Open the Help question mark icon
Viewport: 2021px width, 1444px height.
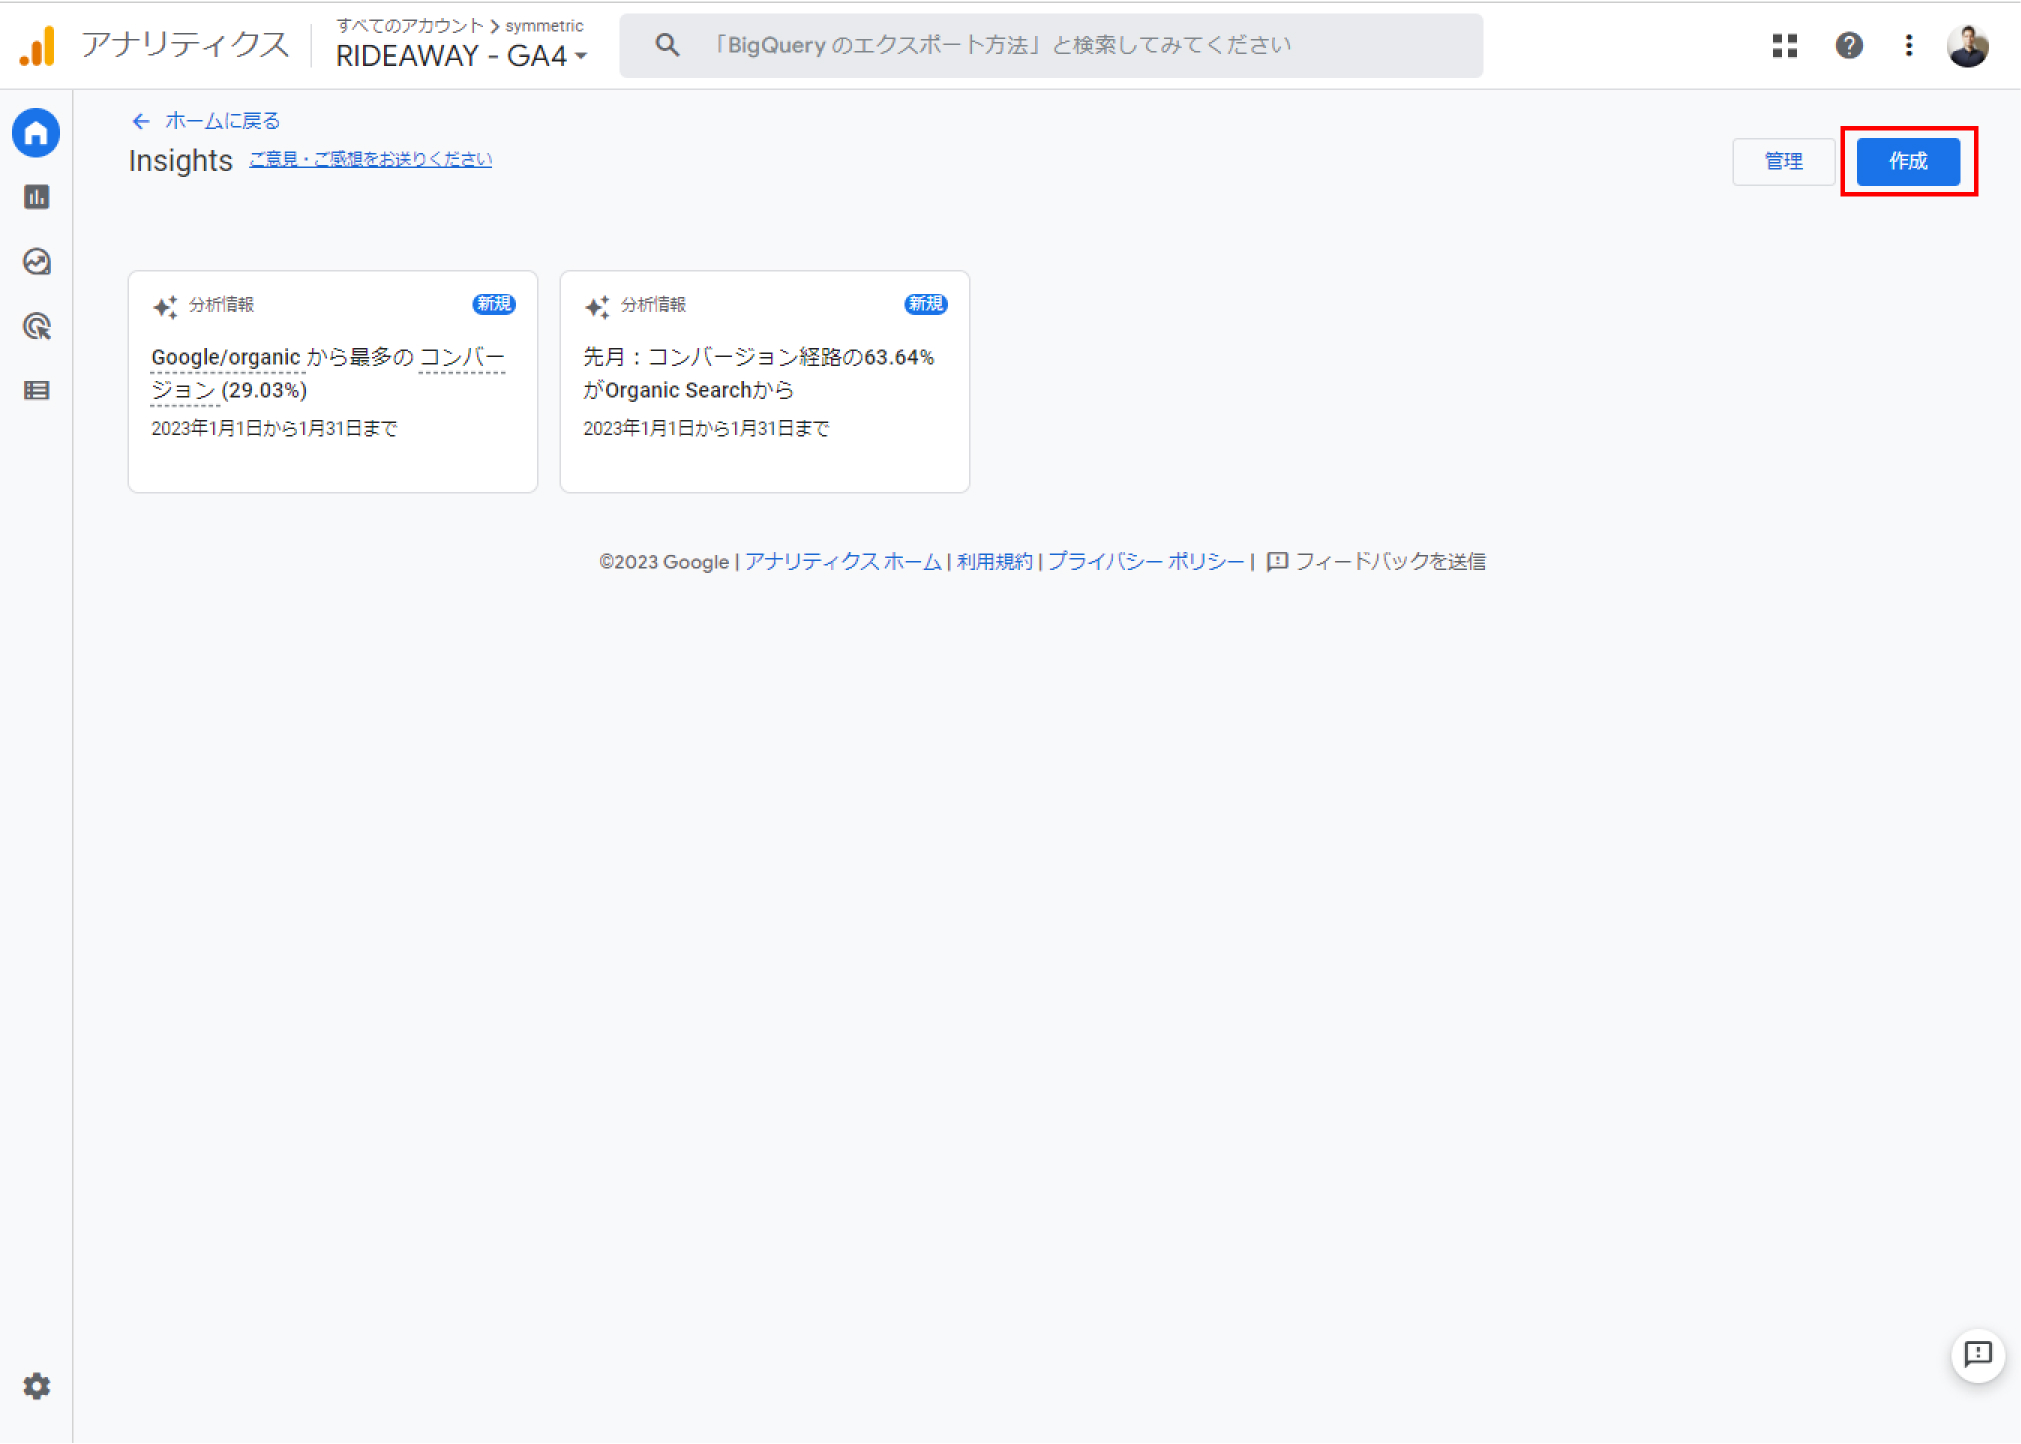[1849, 45]
